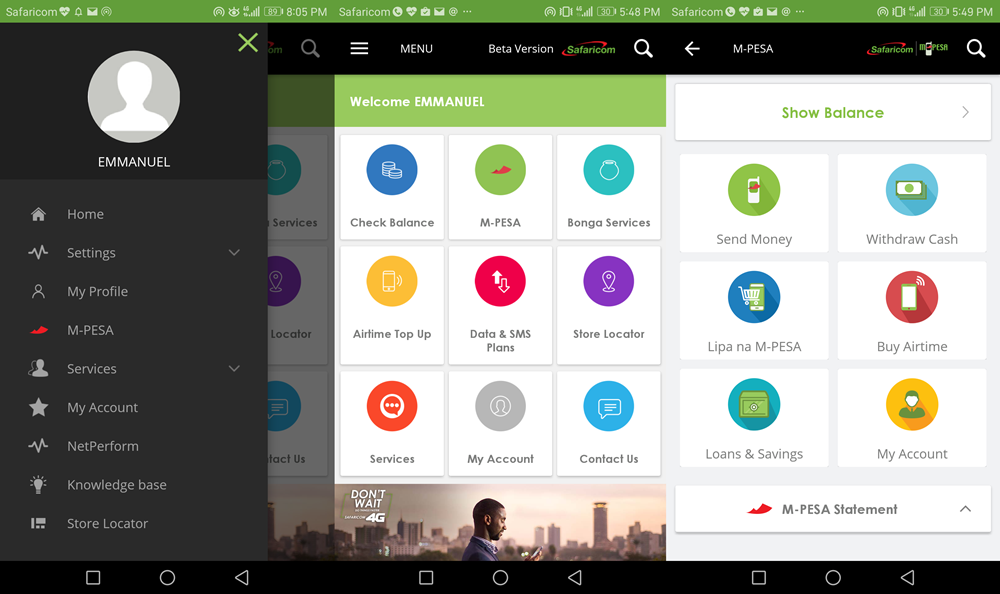Viewport: 1000px width, 594px height.
Task: Tap the profile avatar picture
Action: [134, 97]
